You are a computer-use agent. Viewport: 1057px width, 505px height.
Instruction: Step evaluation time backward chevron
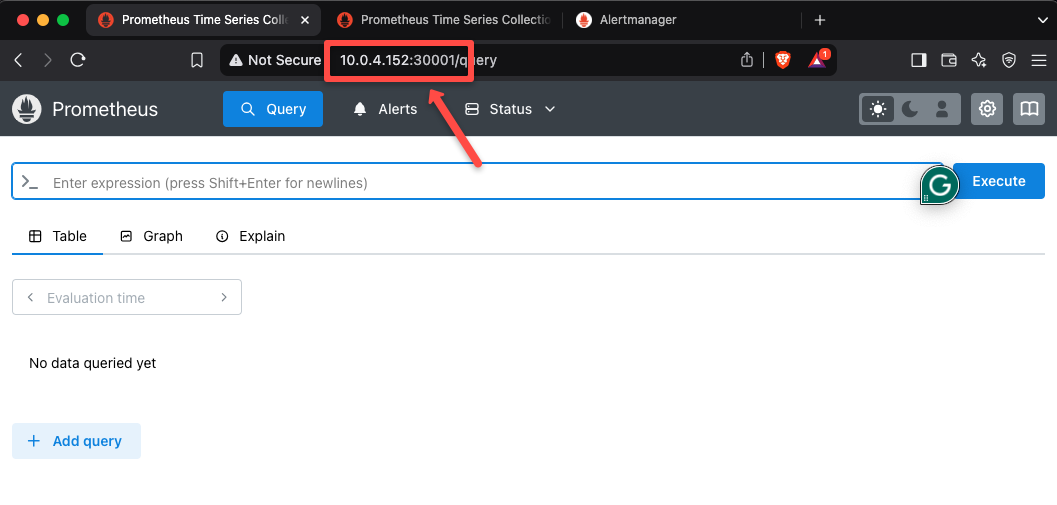click(30, 297)
